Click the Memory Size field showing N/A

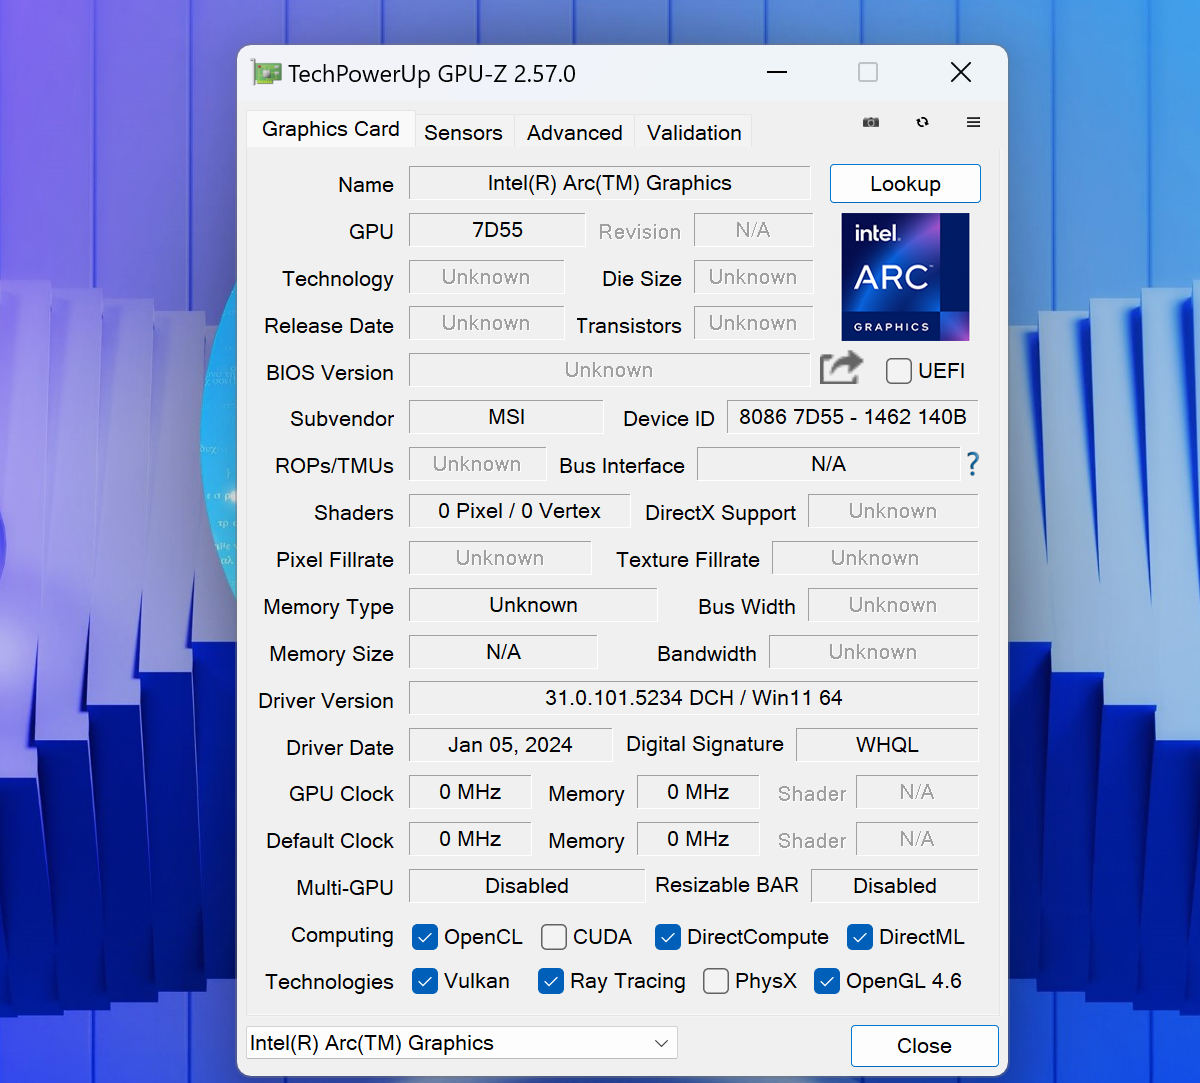(x=503, y=652)
